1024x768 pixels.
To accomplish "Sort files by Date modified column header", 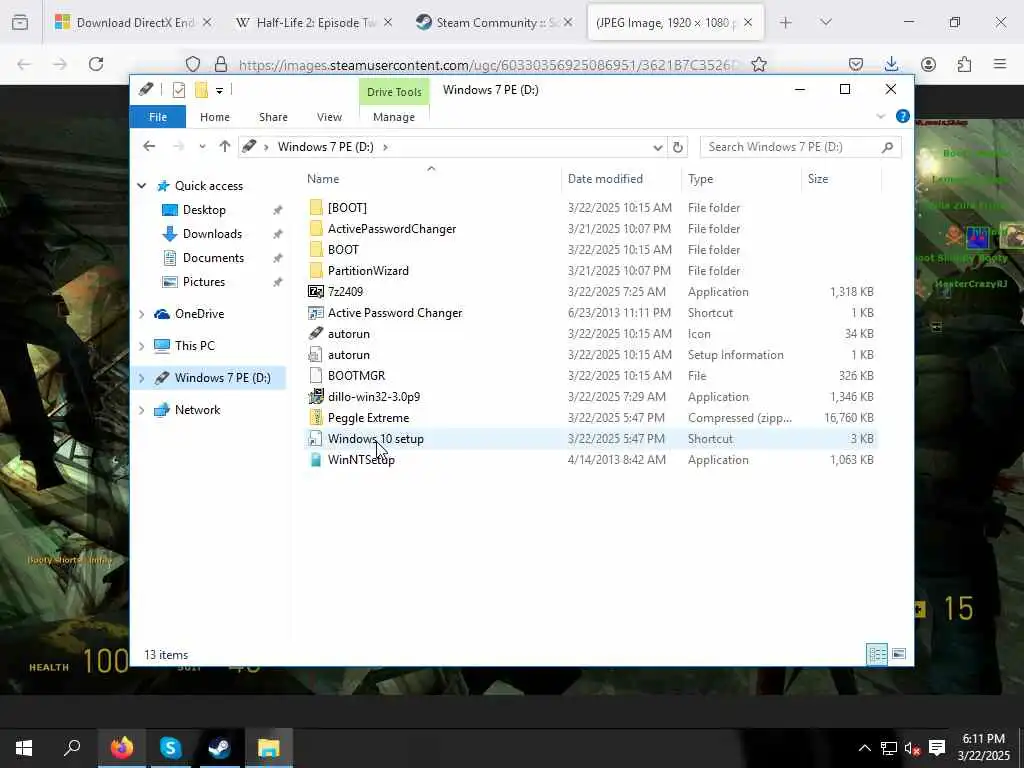I will (x=605, y=179).
